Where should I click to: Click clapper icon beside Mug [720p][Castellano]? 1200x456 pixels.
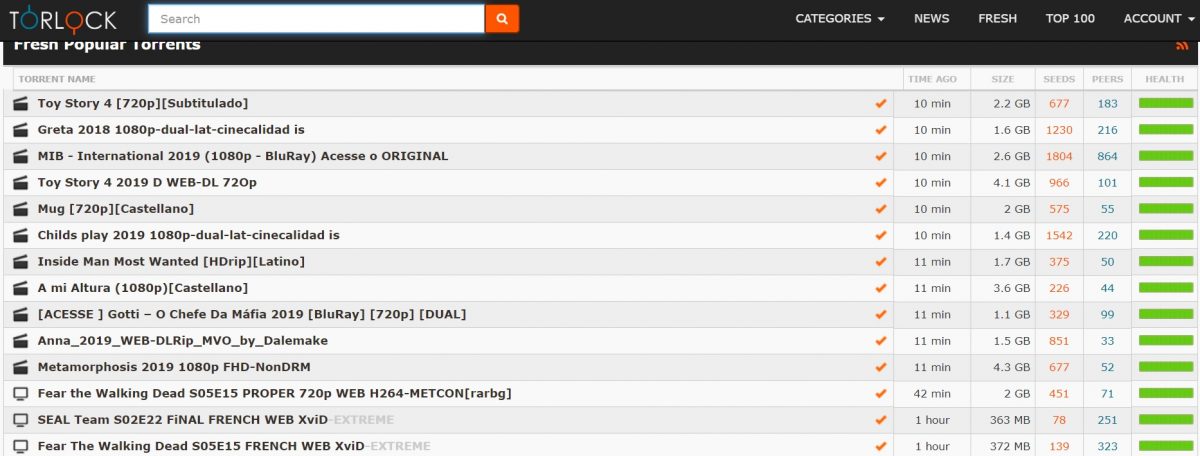pyautogui.click(x=20, y=209)
